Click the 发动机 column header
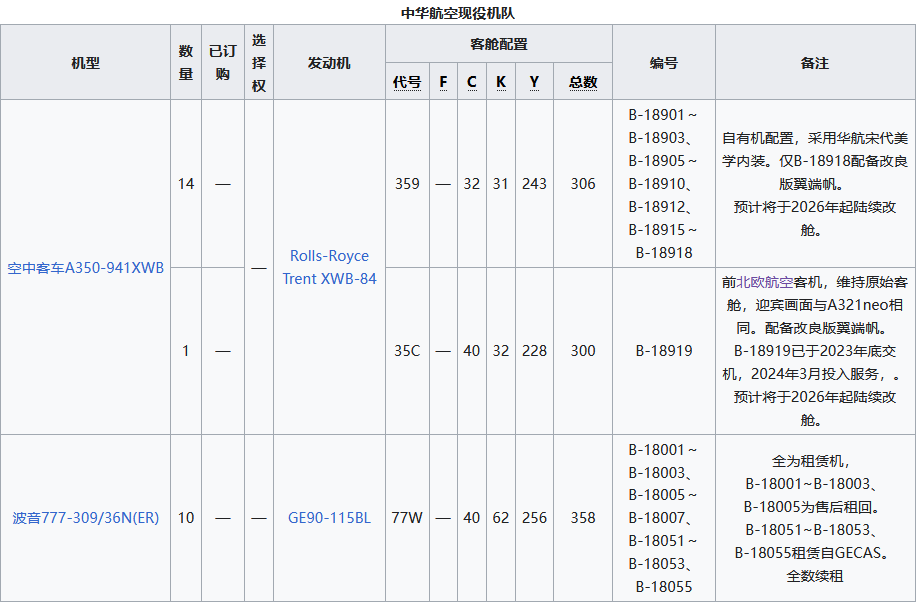 point(329,63)
